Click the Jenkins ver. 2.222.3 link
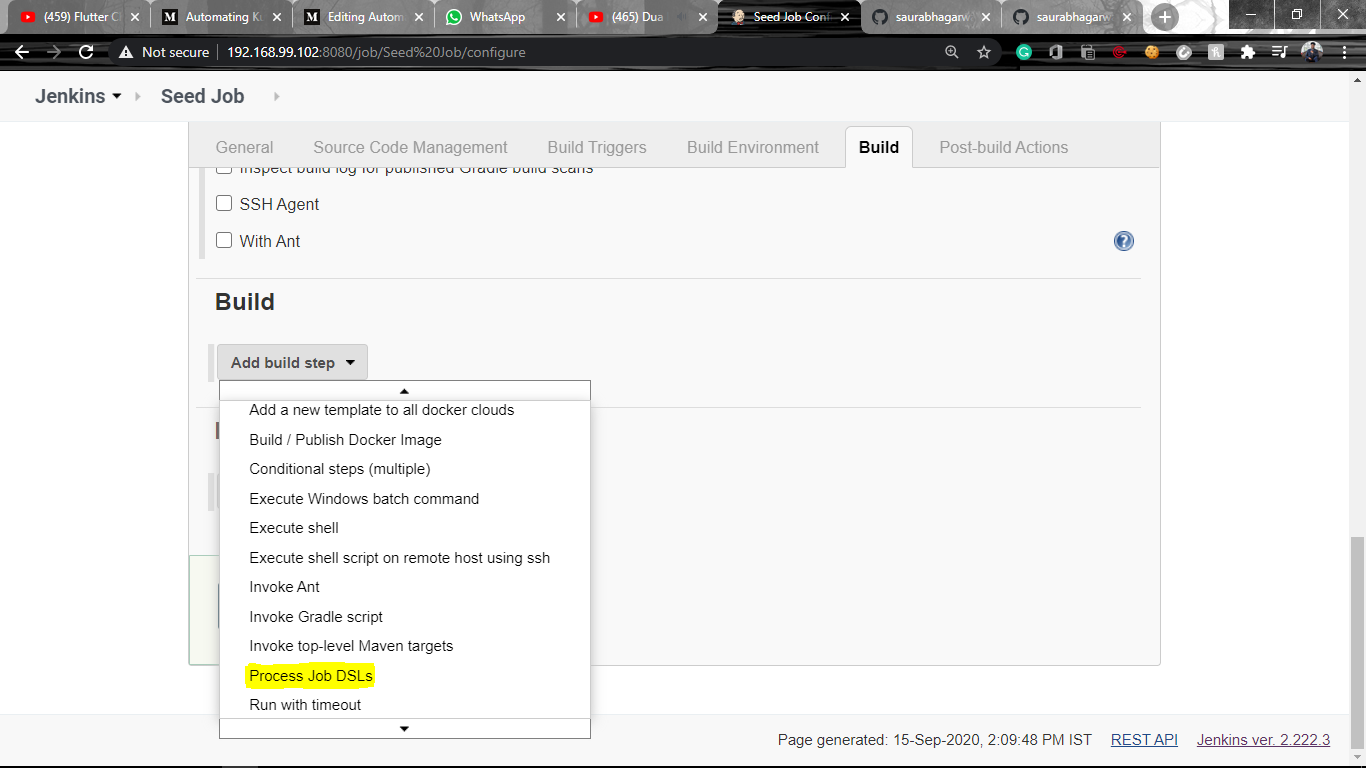Image resolution: width=1366 pixels, height=768 pixels. tap(1262, 739)
